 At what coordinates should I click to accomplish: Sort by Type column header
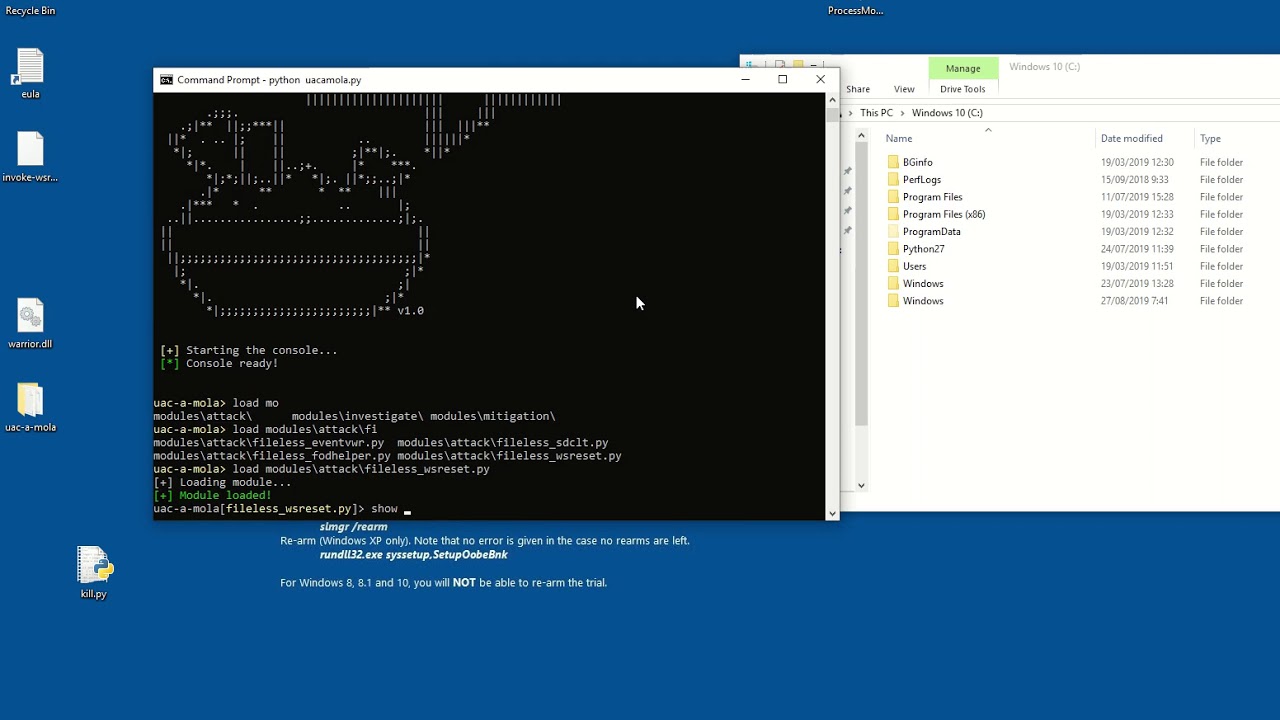coord(1210,139)
